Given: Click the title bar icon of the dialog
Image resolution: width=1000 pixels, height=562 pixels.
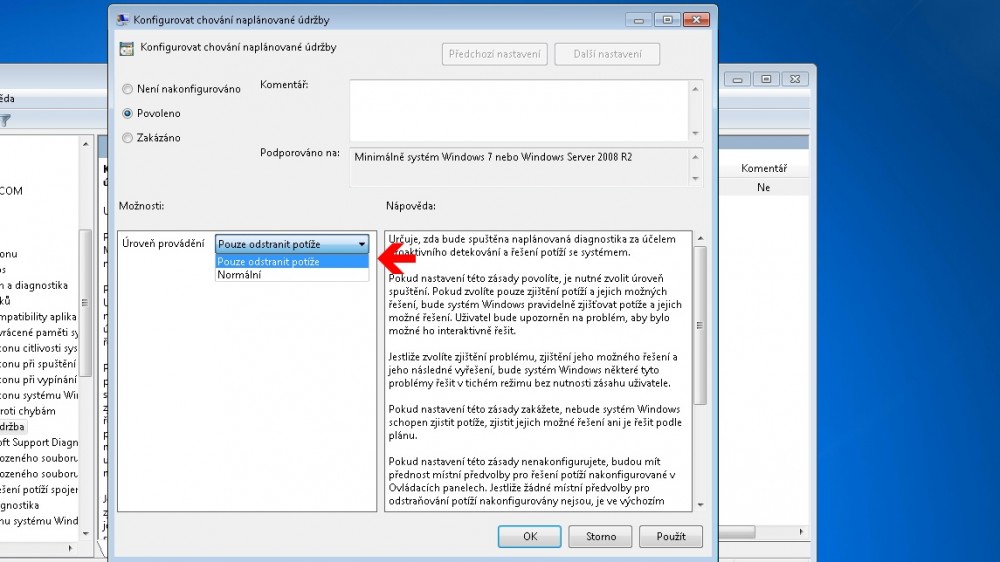Looking at the screenshot, I should coord(121,19).
